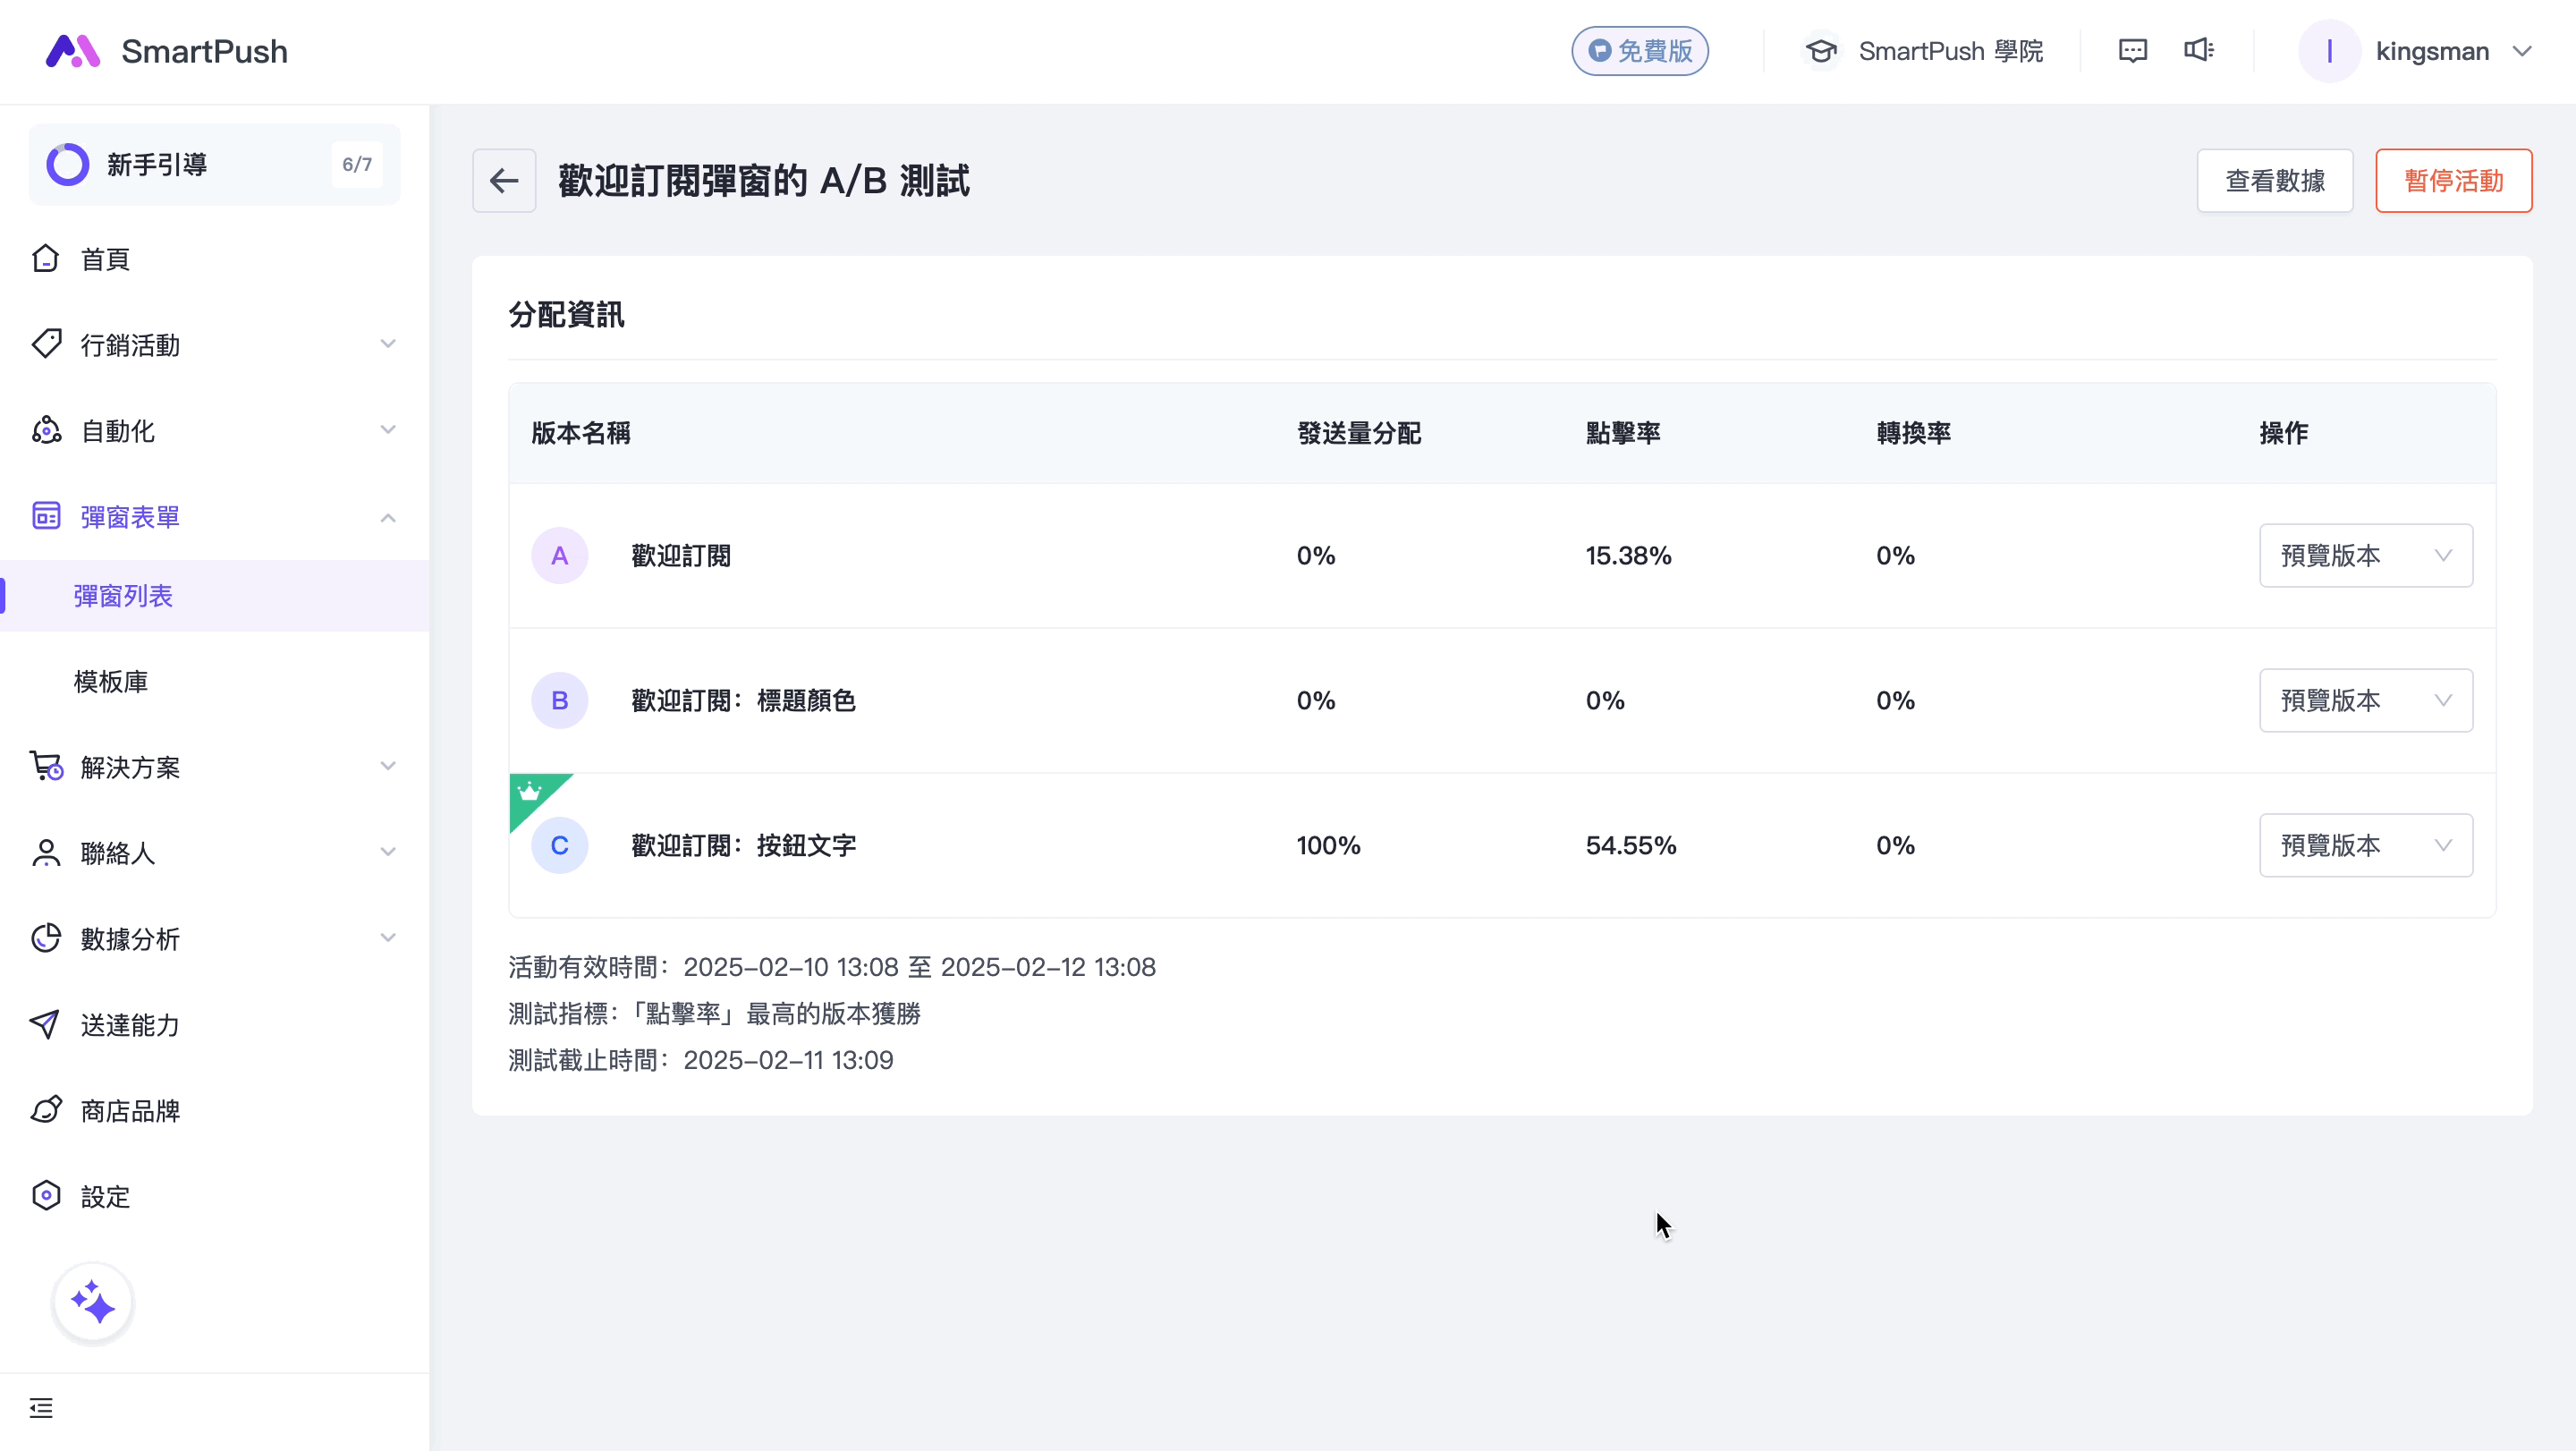The height and width of the screenshot is (1451, 2576).
Task: Open 預覽版本 dropdown for version C
Action: tap(2365, 846)
